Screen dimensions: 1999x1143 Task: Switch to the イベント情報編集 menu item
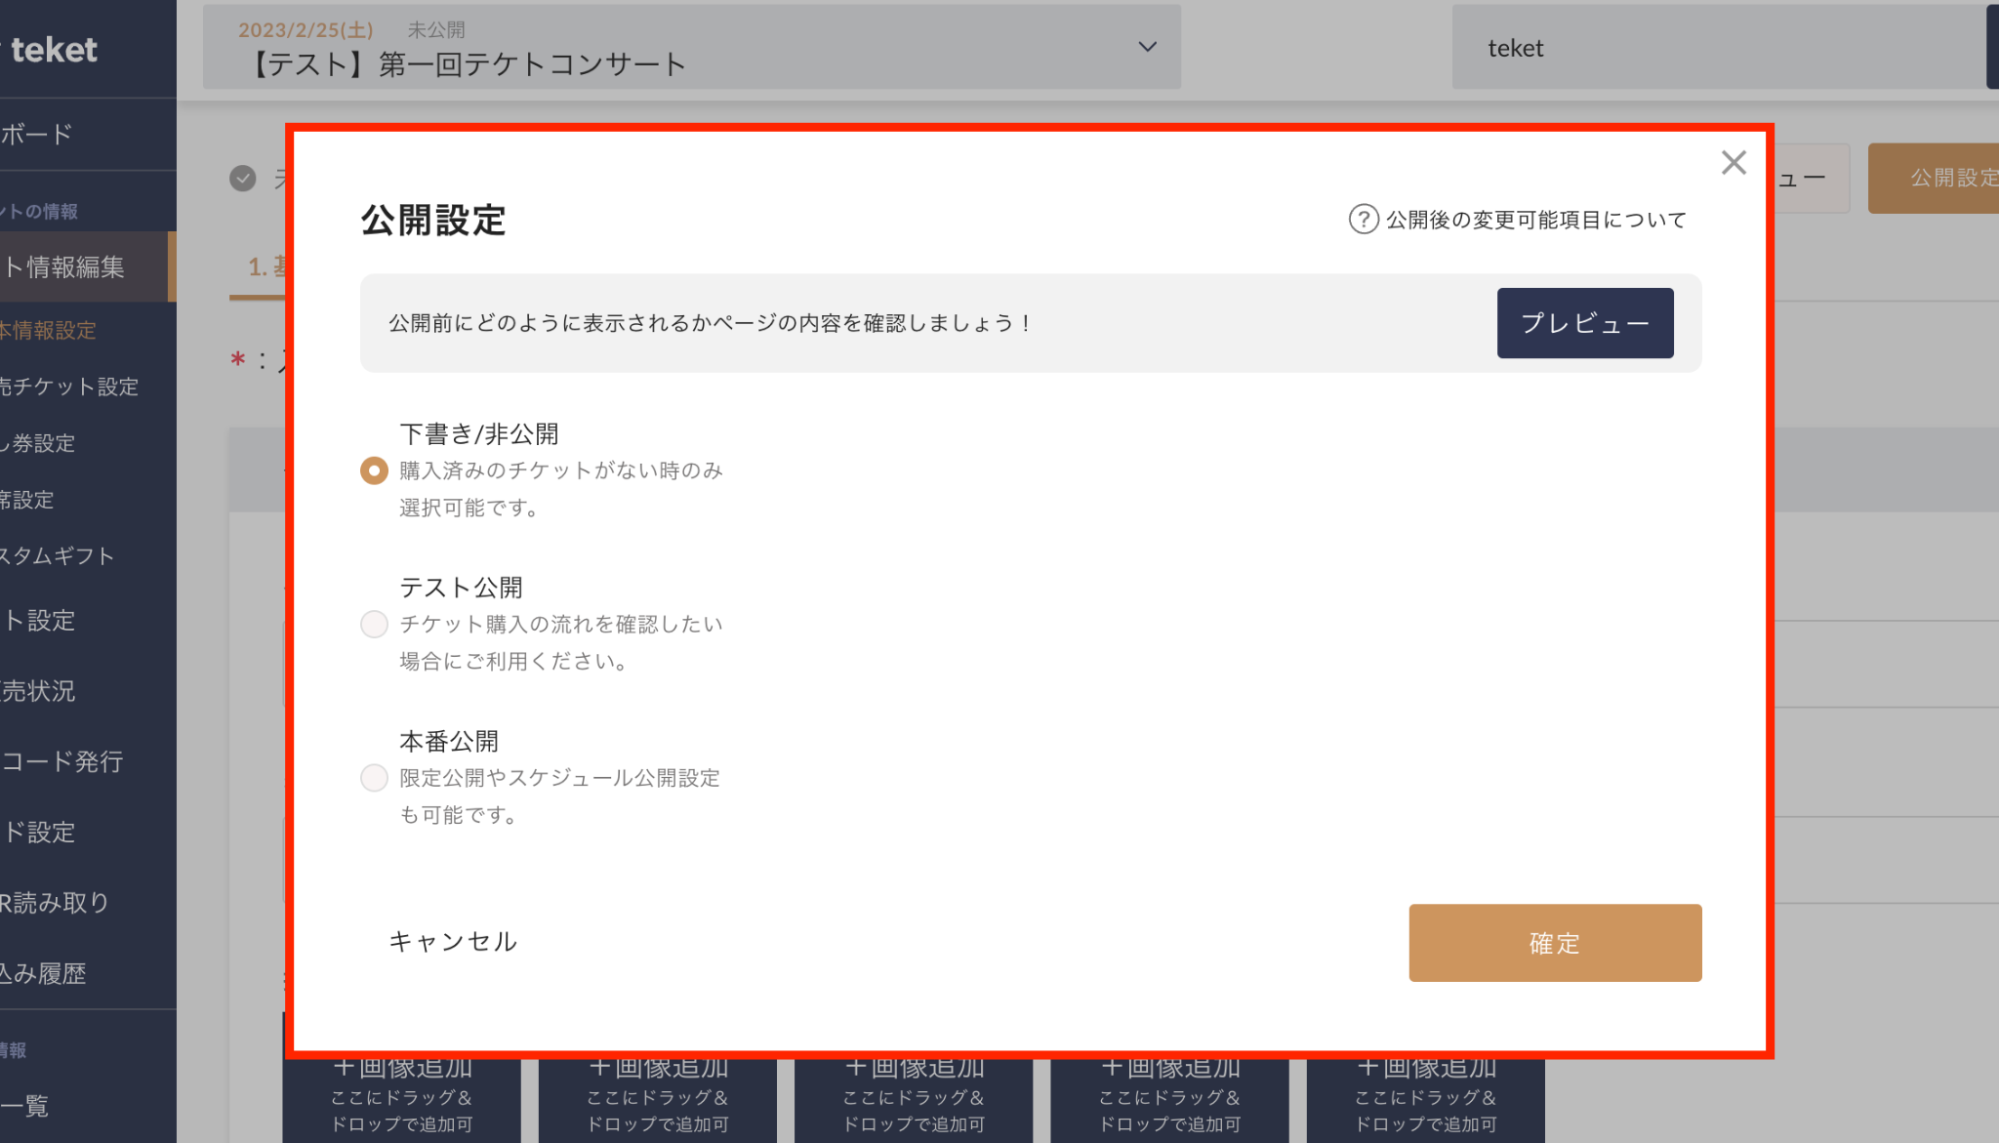60,266
